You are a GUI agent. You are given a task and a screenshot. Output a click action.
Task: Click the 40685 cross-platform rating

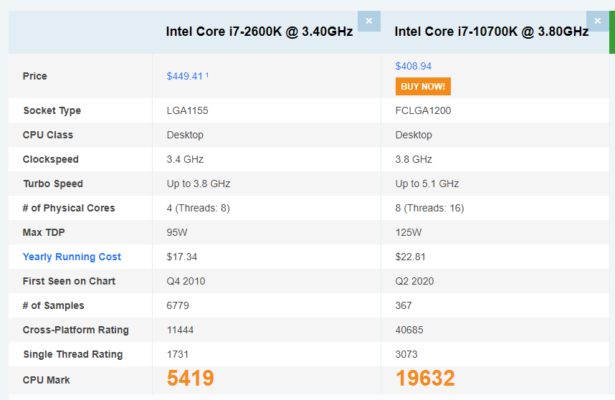click(409, 330)
